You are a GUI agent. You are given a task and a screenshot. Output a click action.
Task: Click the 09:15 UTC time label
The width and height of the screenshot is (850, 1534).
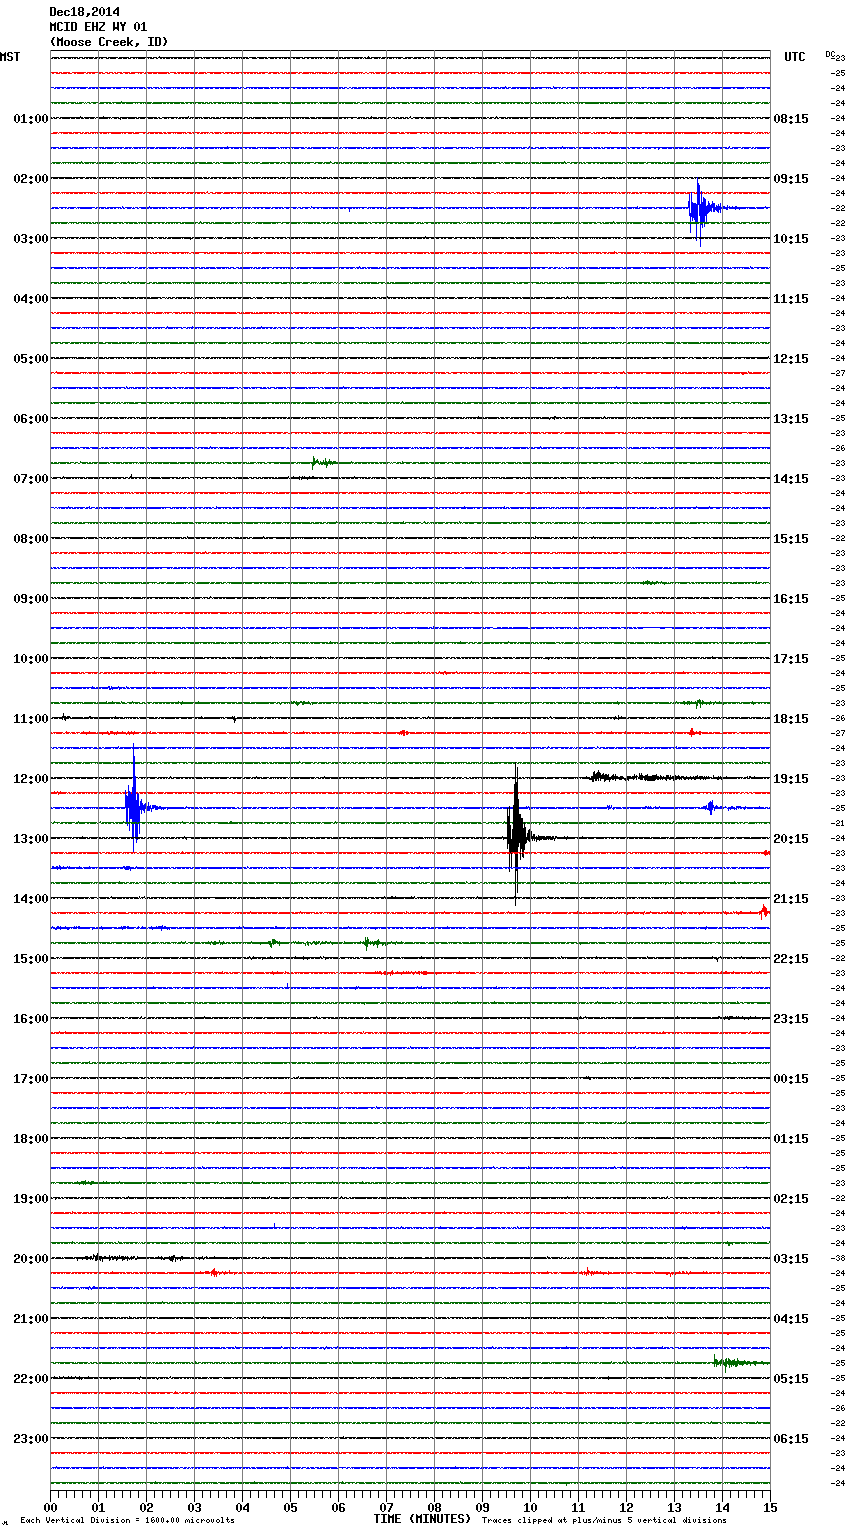791,179
